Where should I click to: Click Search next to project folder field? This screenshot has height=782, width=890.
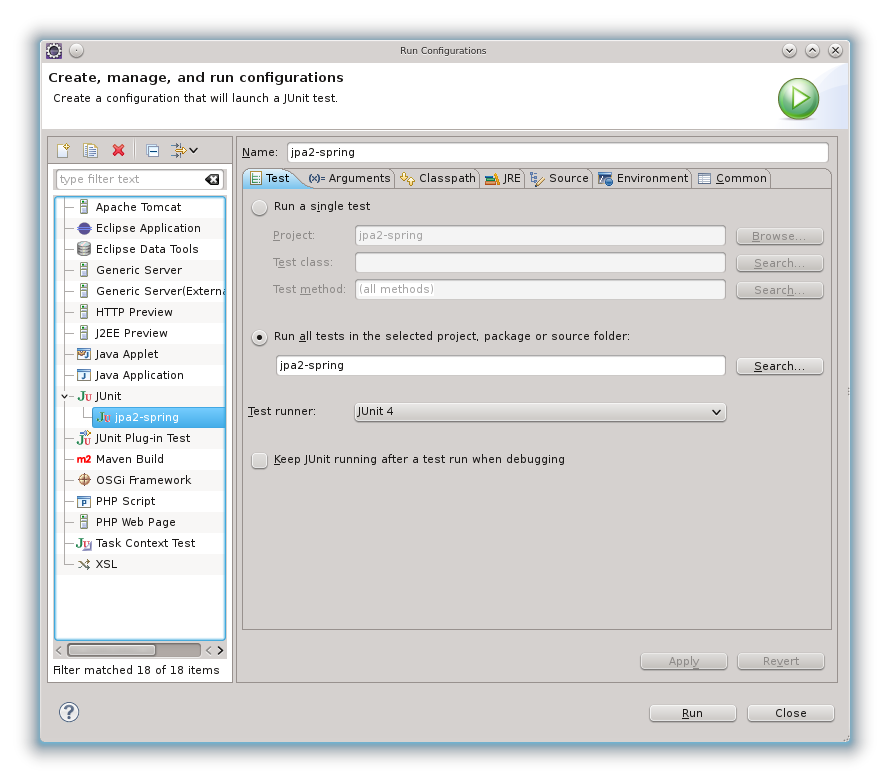[779, 367]
